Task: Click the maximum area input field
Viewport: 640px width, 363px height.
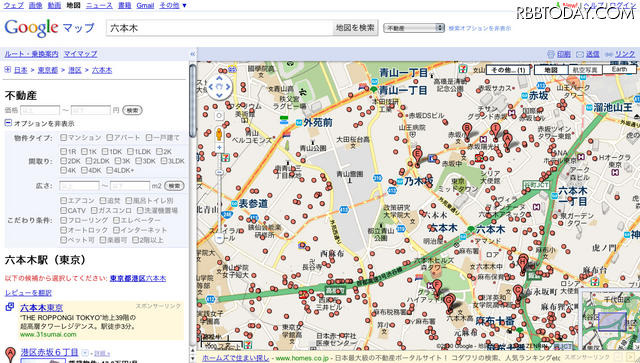Action: pos(130,186)
